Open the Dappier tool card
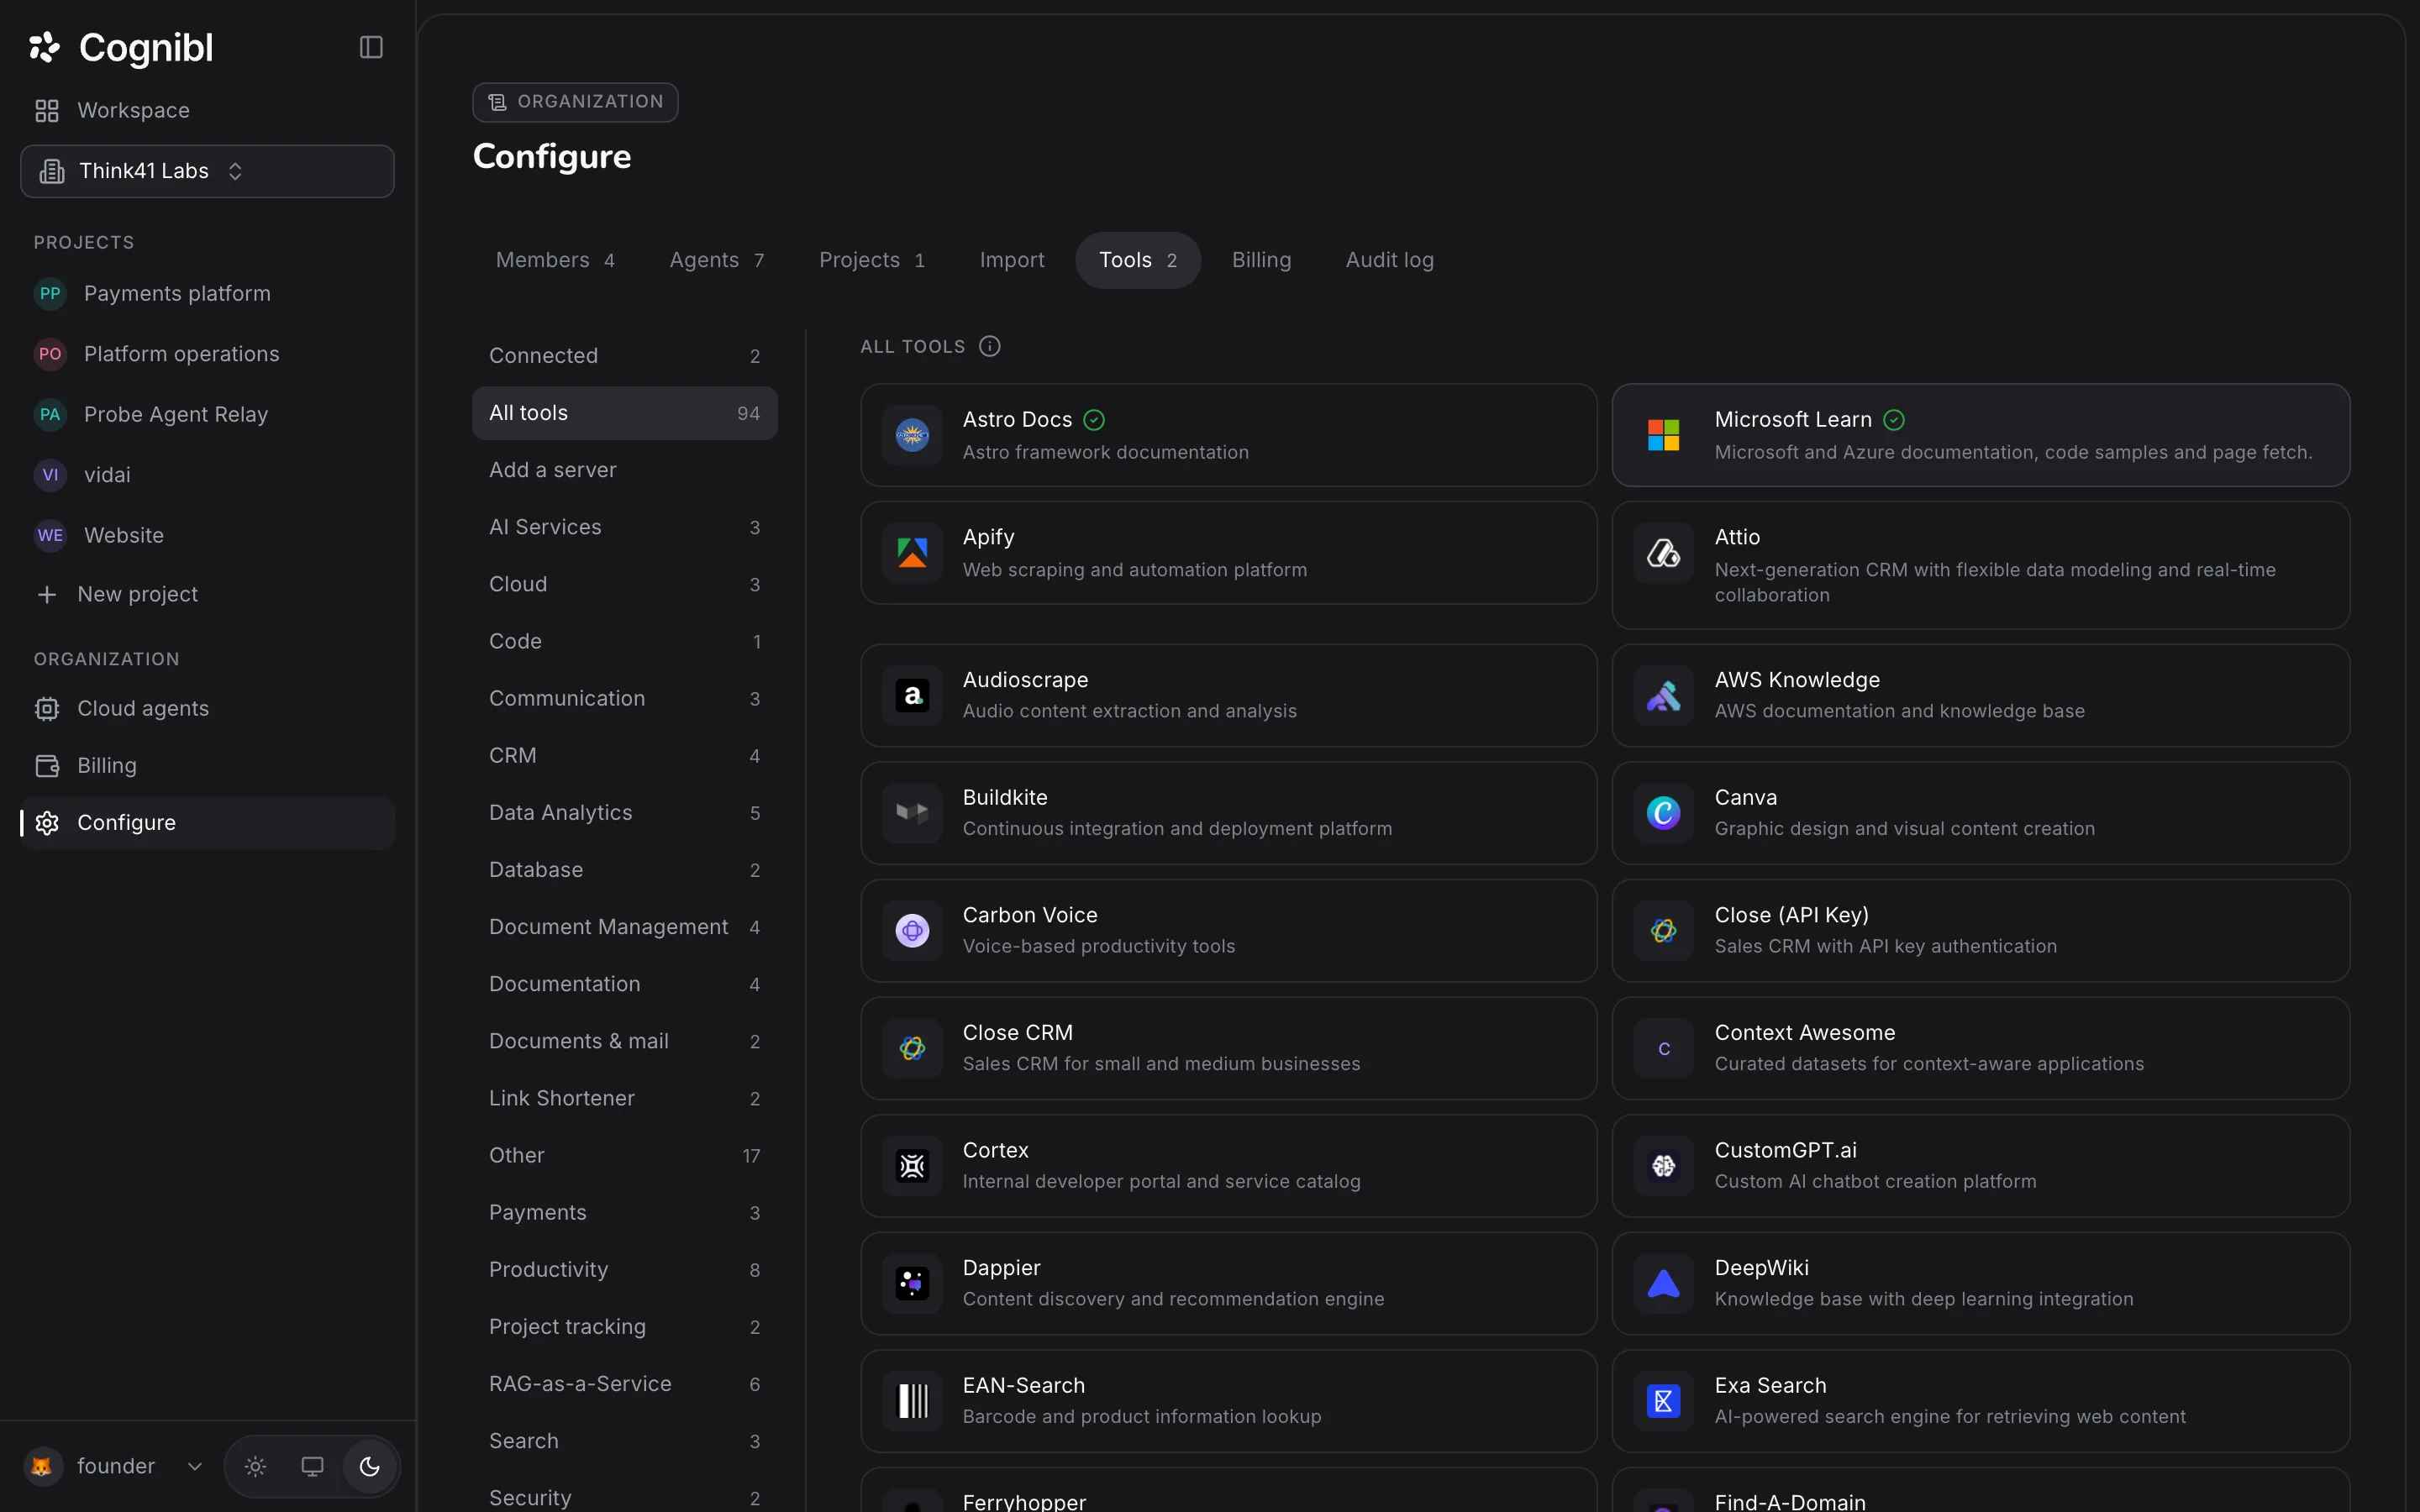Image resolution: width=2420 pixels, height=1512 pixels. (x=1228, y=1284)
